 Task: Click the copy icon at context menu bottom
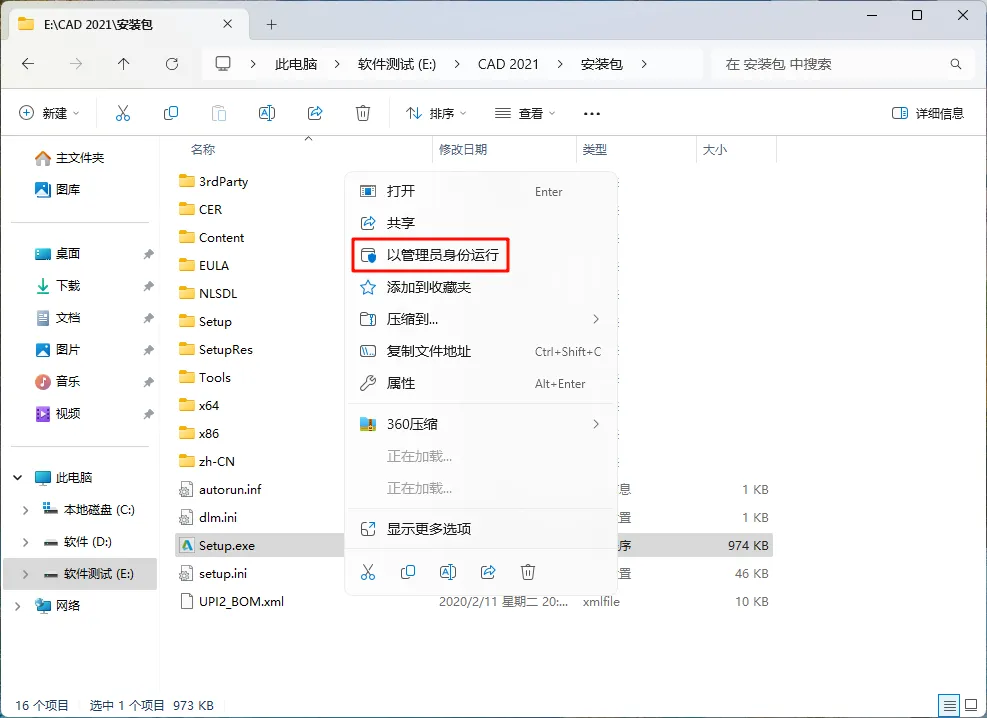(x=408, y=572)
